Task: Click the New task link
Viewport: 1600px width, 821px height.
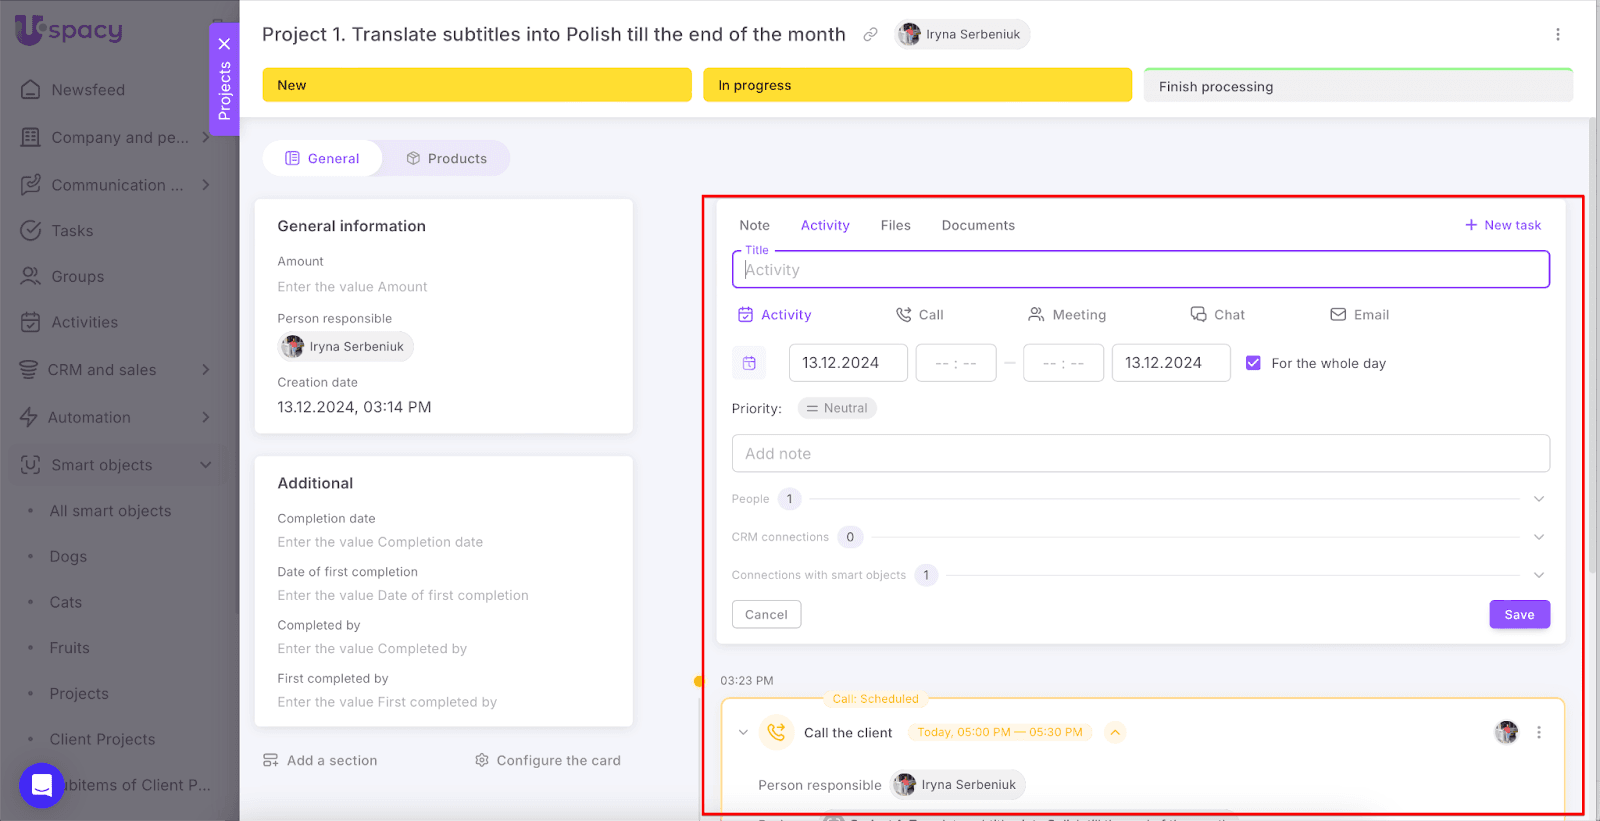Action: click(1503, 225)
